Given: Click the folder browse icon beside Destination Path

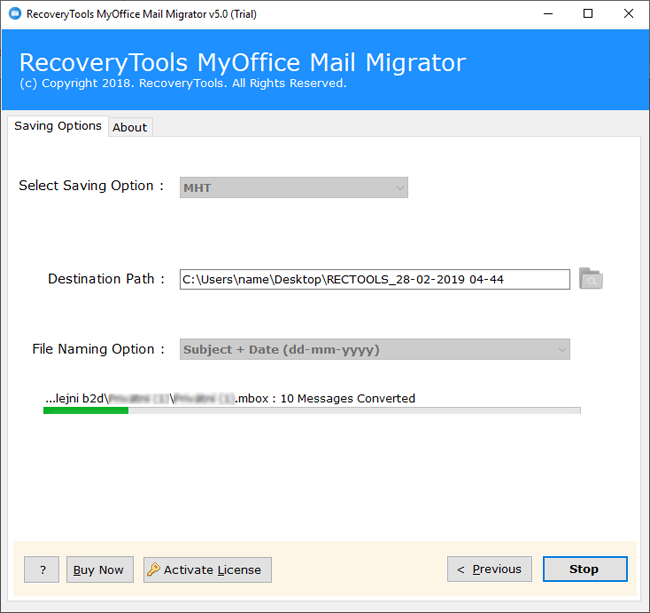Looking at the screenshot, I should coord(591,279).
